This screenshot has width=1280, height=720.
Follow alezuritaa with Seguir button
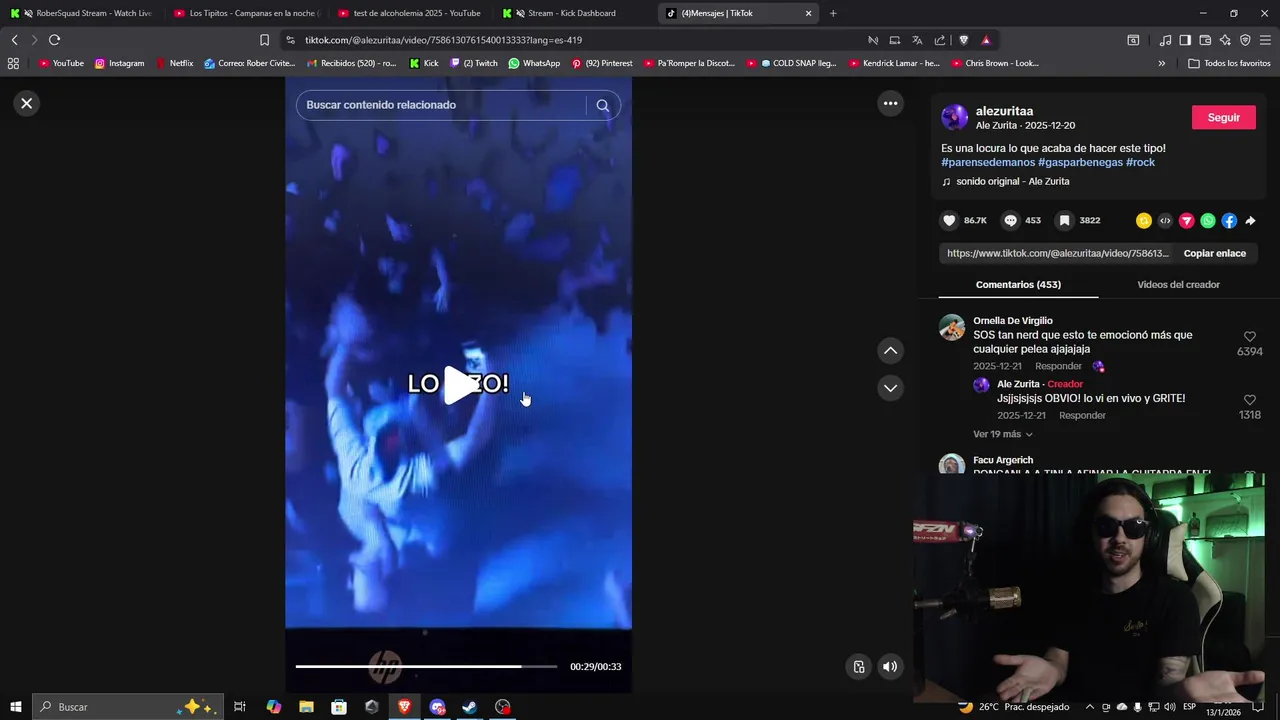point(1223,117)
